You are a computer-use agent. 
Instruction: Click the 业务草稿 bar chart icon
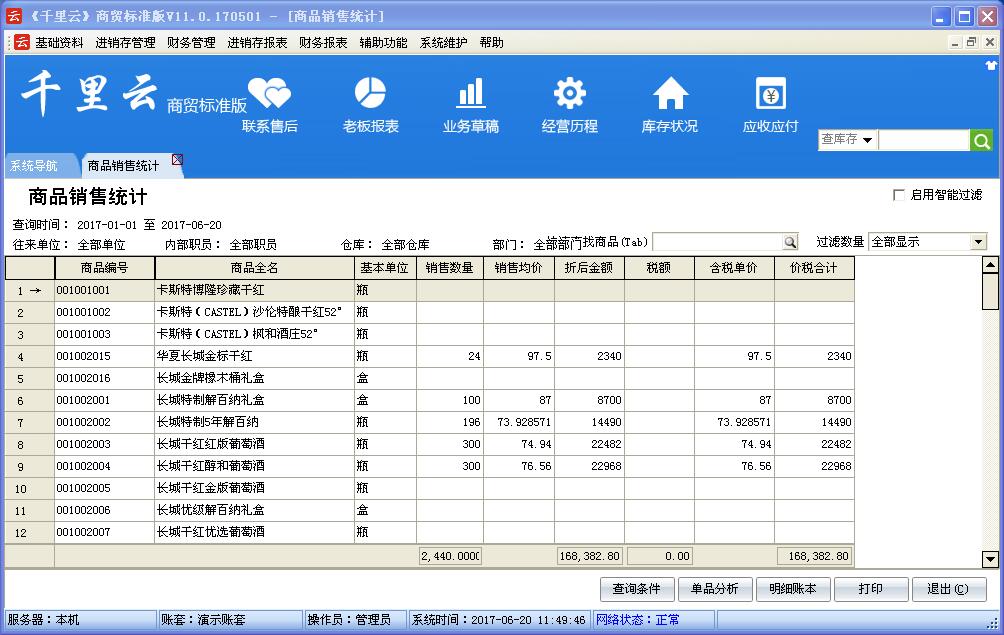coord(470,94)
